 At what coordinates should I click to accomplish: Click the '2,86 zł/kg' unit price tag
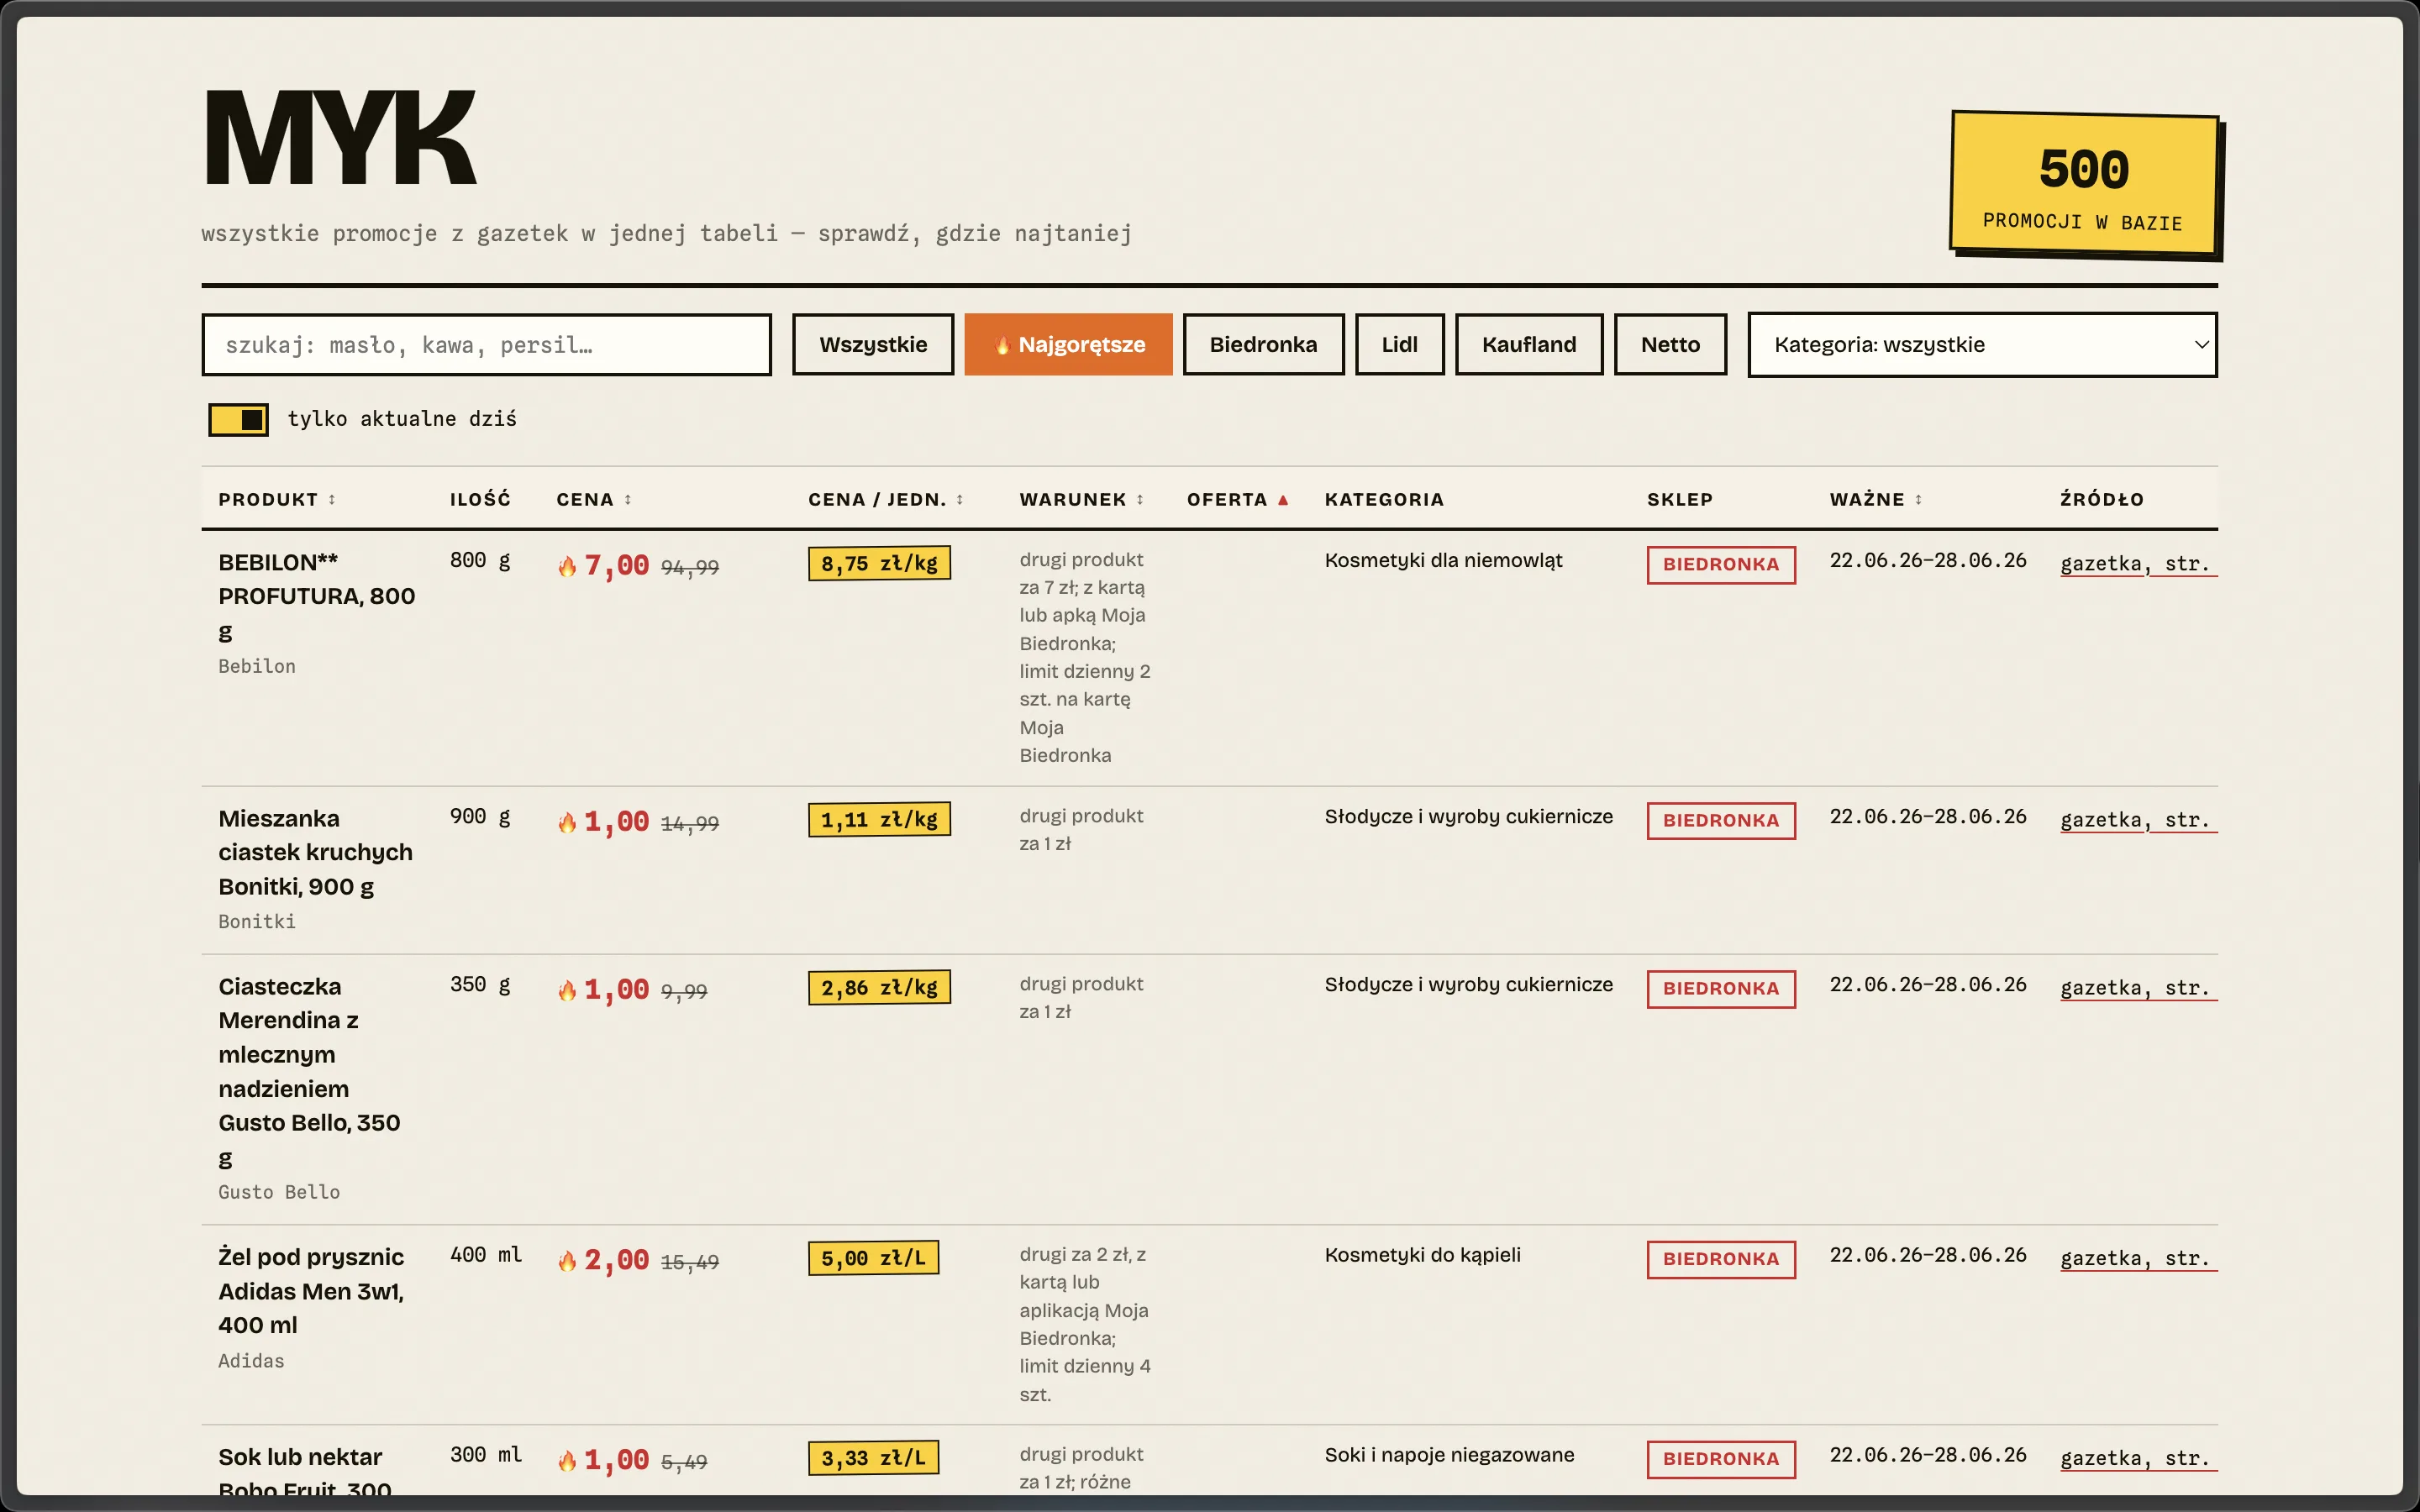click(x=879, y=988)
